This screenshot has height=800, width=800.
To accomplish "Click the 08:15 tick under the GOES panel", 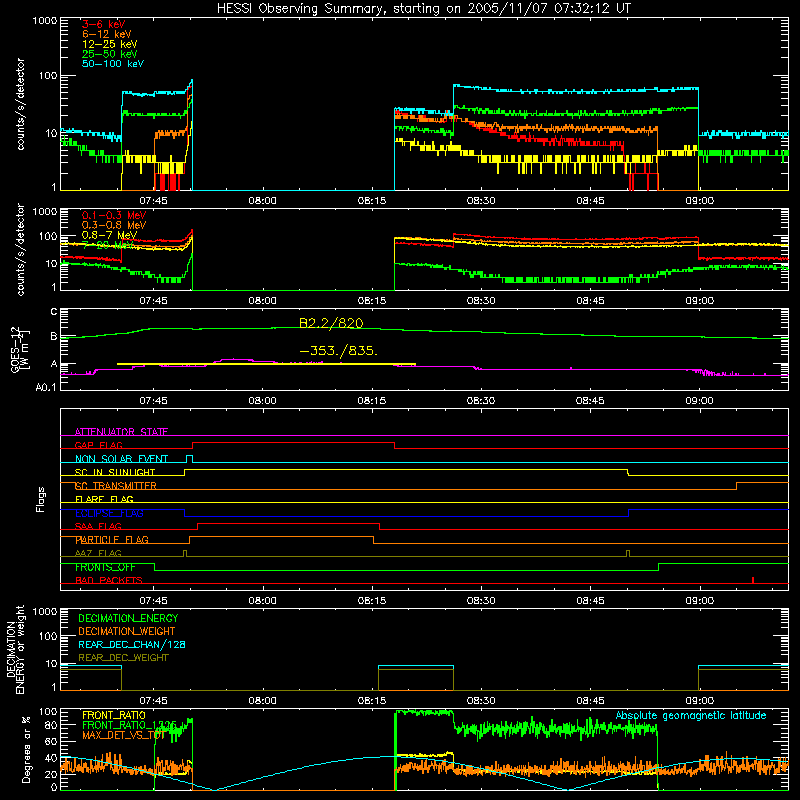I will coord(371,401).
